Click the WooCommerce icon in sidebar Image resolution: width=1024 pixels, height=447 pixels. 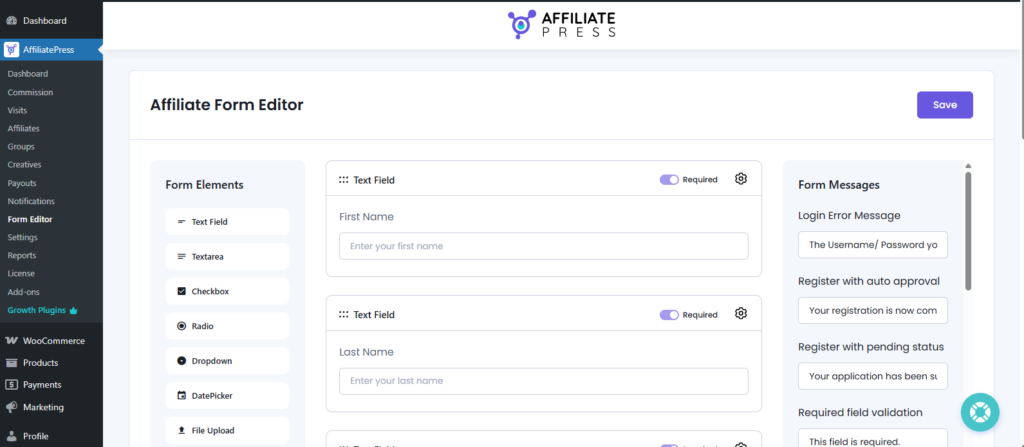point(11,341)
